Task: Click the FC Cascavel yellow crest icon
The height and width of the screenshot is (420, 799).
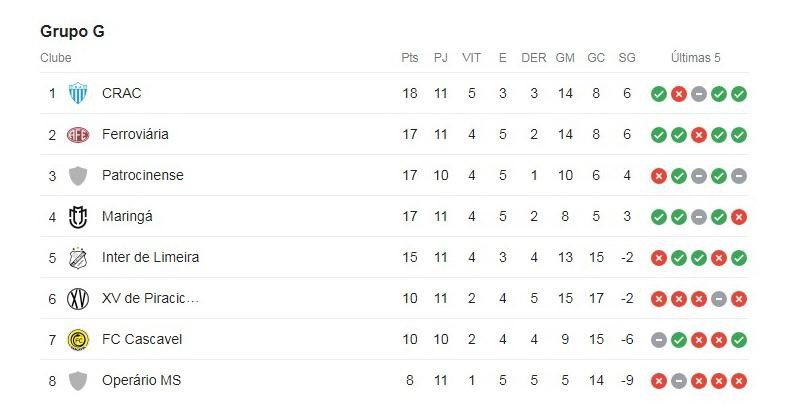Action: coord(78,340)
